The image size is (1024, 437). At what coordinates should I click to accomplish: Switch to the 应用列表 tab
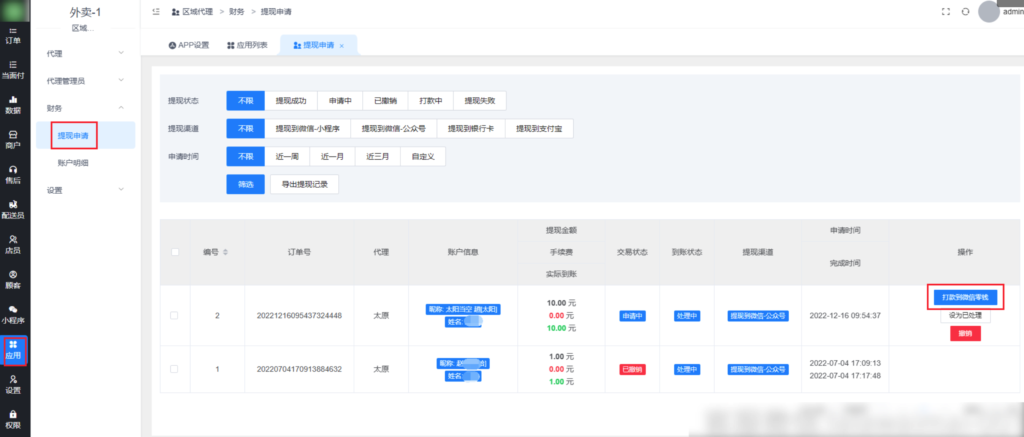click(248, 45)
